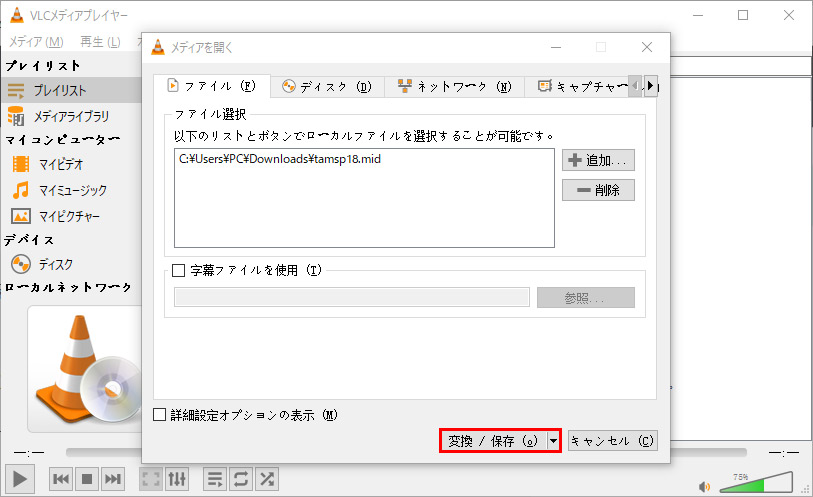Enable 字幕ファイルを使用 checkbox
The image size is (813, 497).
(x=178, y=270)
